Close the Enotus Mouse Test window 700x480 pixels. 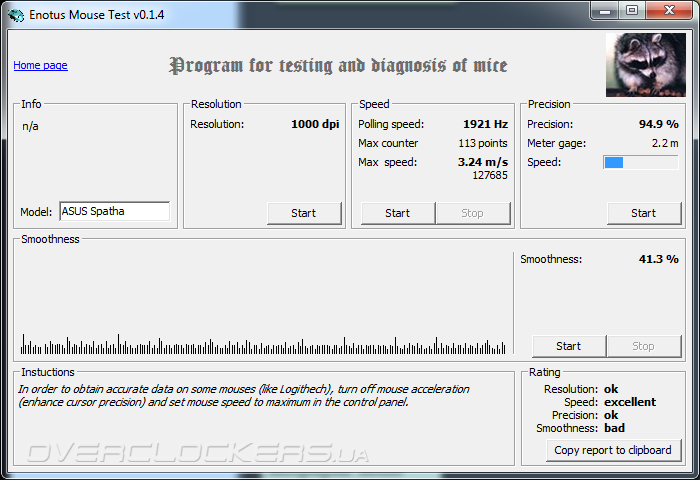[669, 11]
